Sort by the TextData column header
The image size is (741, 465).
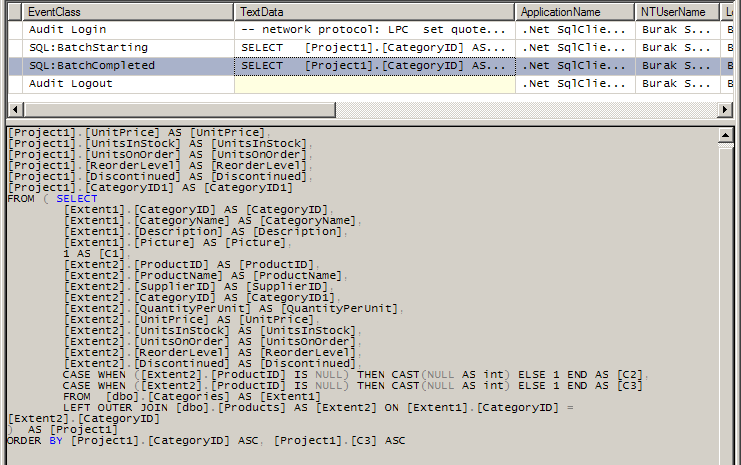(x=374, y=12)
